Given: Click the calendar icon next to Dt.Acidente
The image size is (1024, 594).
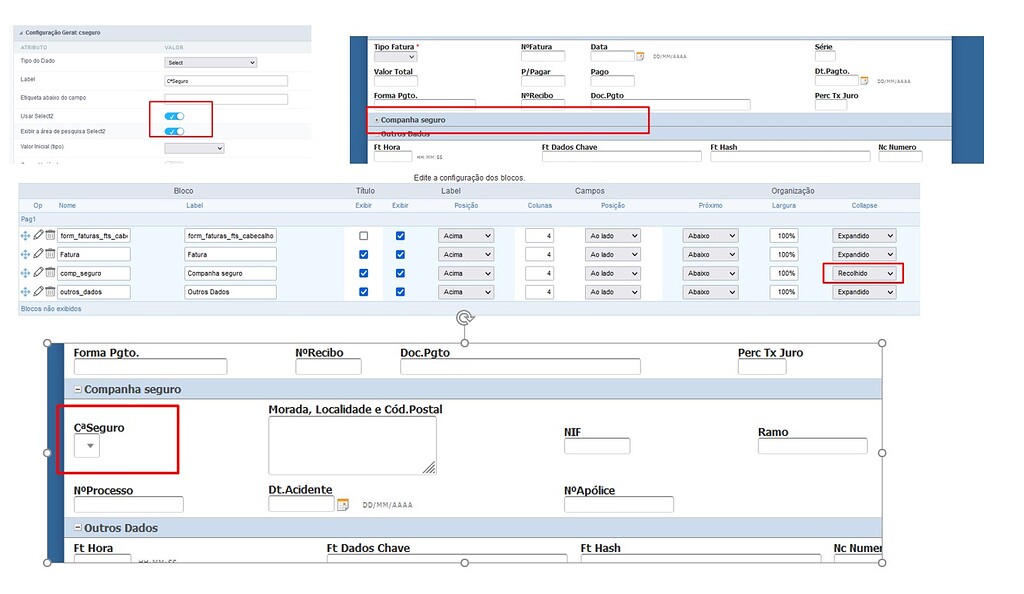Looking at the screenshot, I should pos(341,505).
